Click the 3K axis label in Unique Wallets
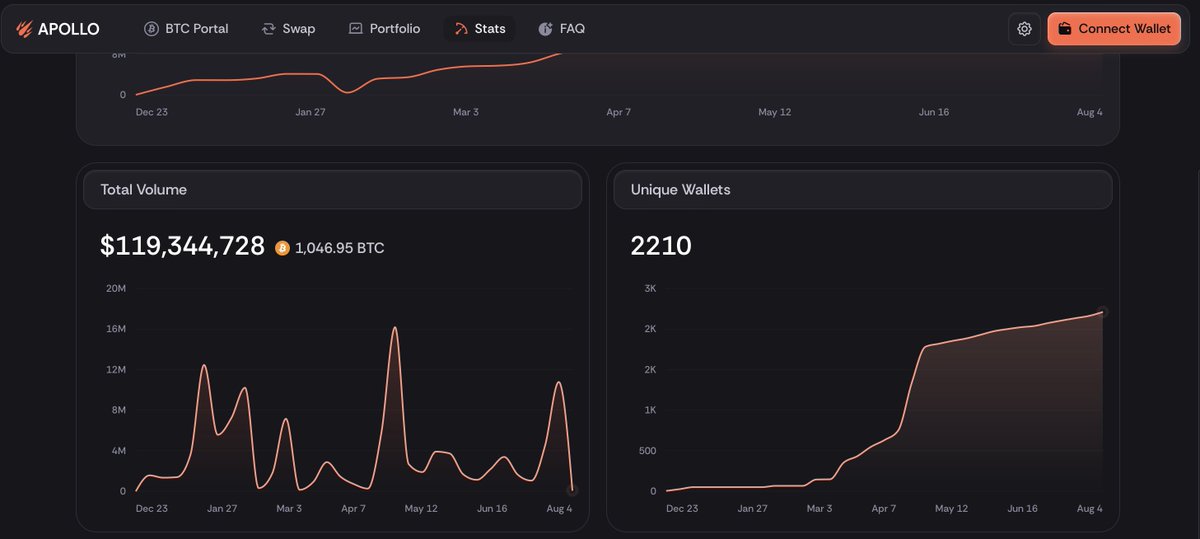The image size is (1200, 539). click(x=650, y=288)
